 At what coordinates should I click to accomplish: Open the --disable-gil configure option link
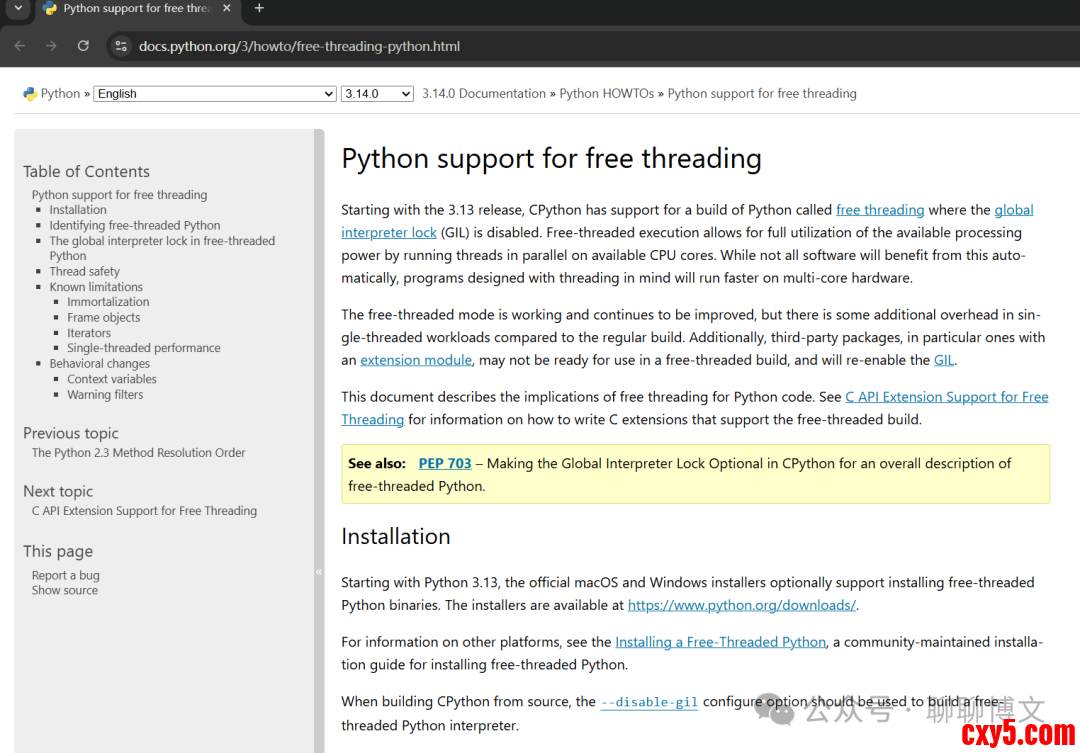tap(649, 703)
